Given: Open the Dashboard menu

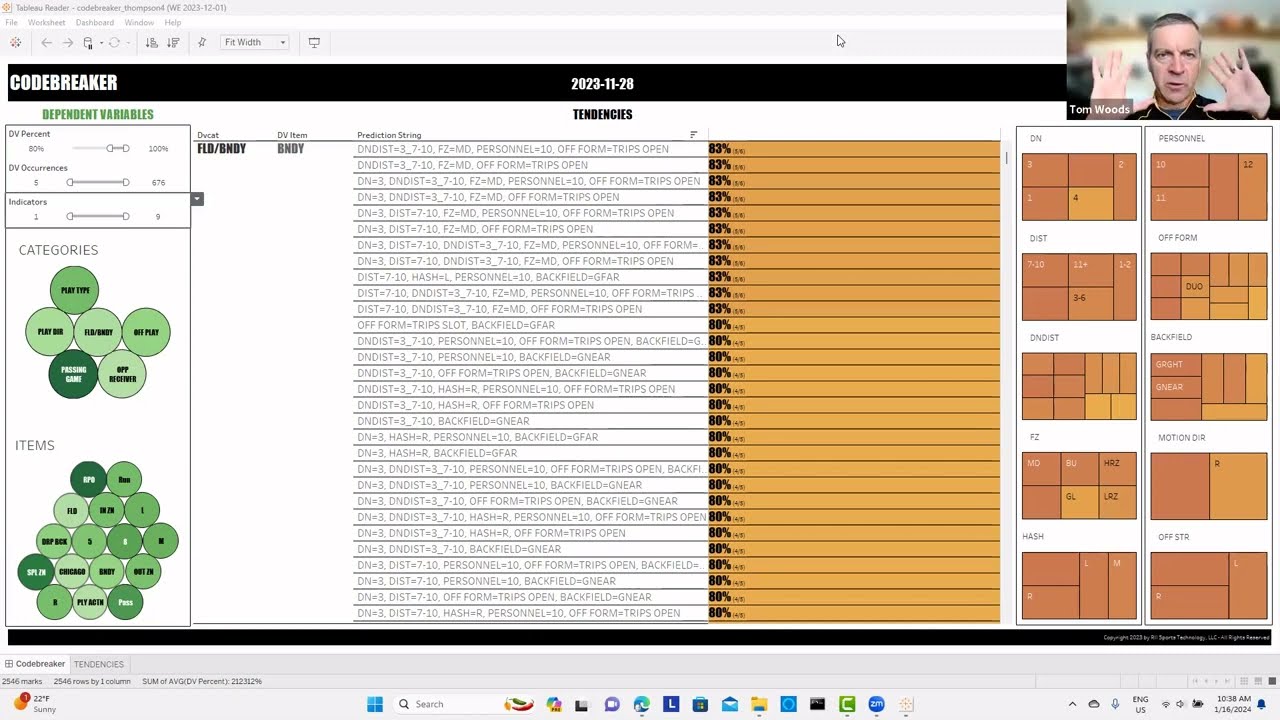Looking at the screenshot, I should pyautogui.click(x=95, y=22).
